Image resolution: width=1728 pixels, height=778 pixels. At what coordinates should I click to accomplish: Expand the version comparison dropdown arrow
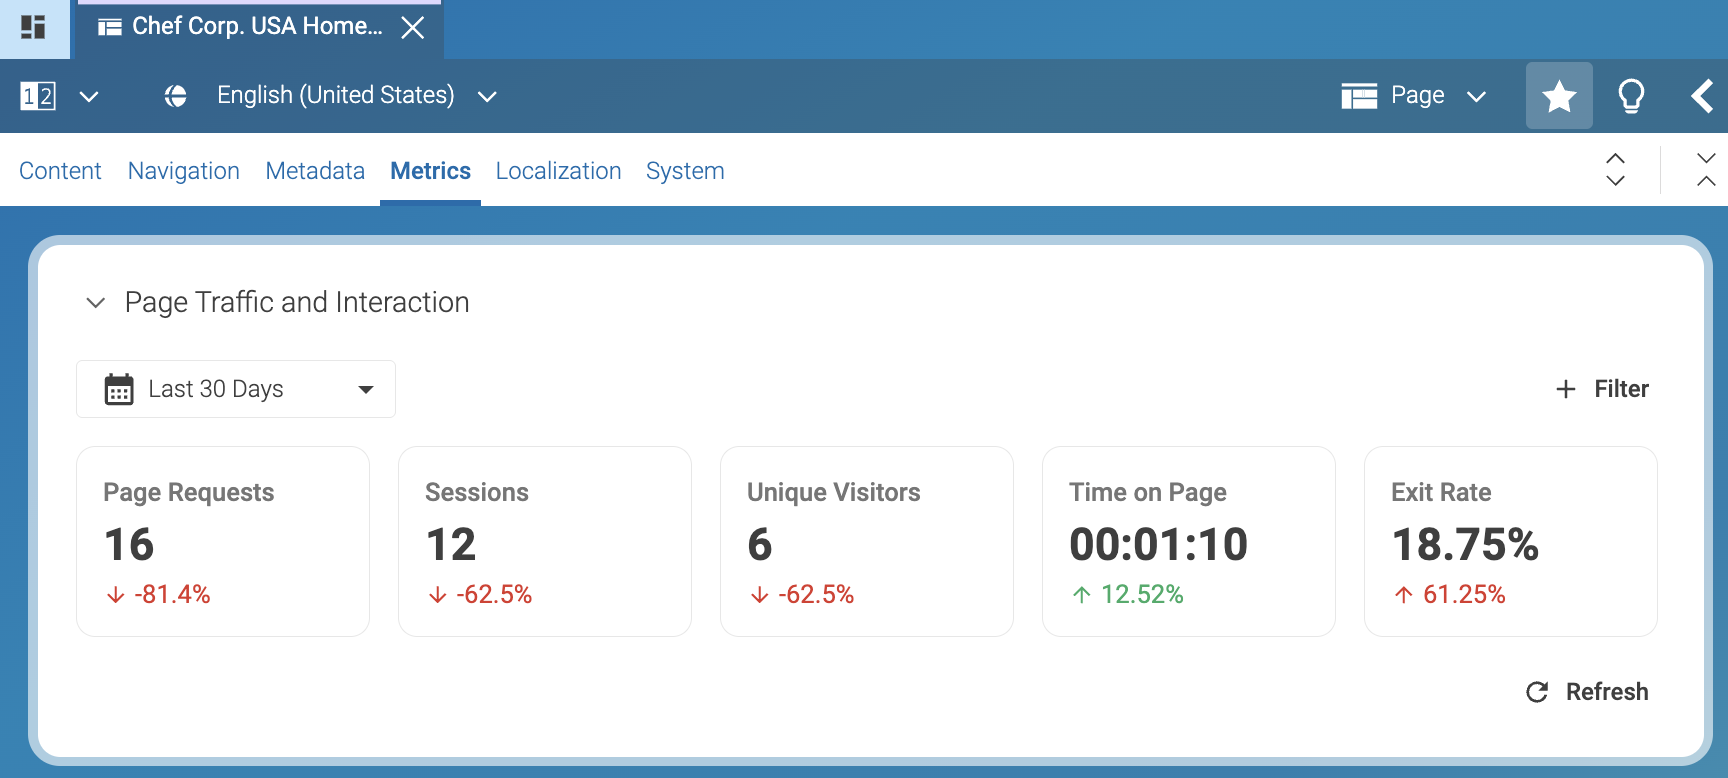click(89, 96)
